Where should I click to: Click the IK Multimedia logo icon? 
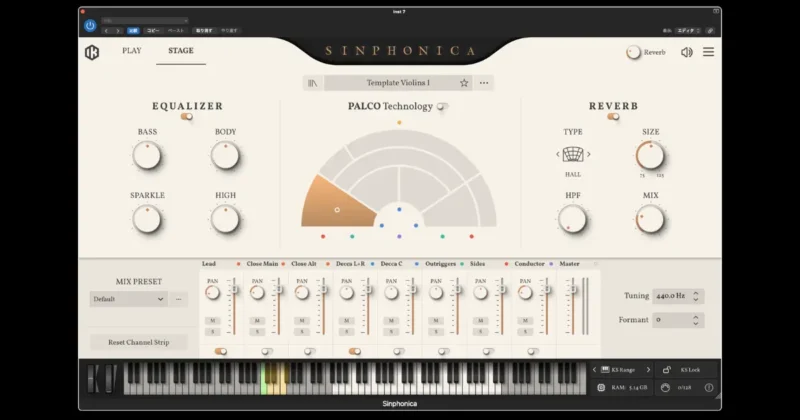[x=92, y=52]
